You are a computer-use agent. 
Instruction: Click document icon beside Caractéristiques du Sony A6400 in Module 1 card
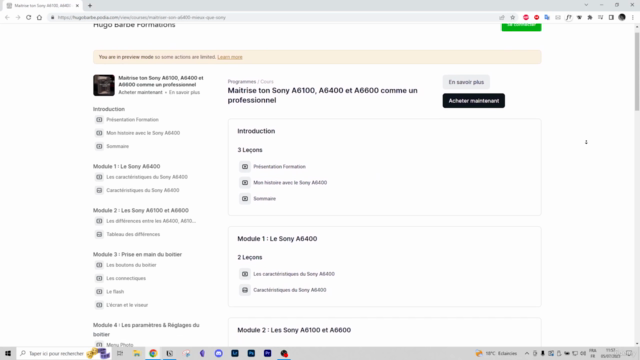tap(245, 290)
